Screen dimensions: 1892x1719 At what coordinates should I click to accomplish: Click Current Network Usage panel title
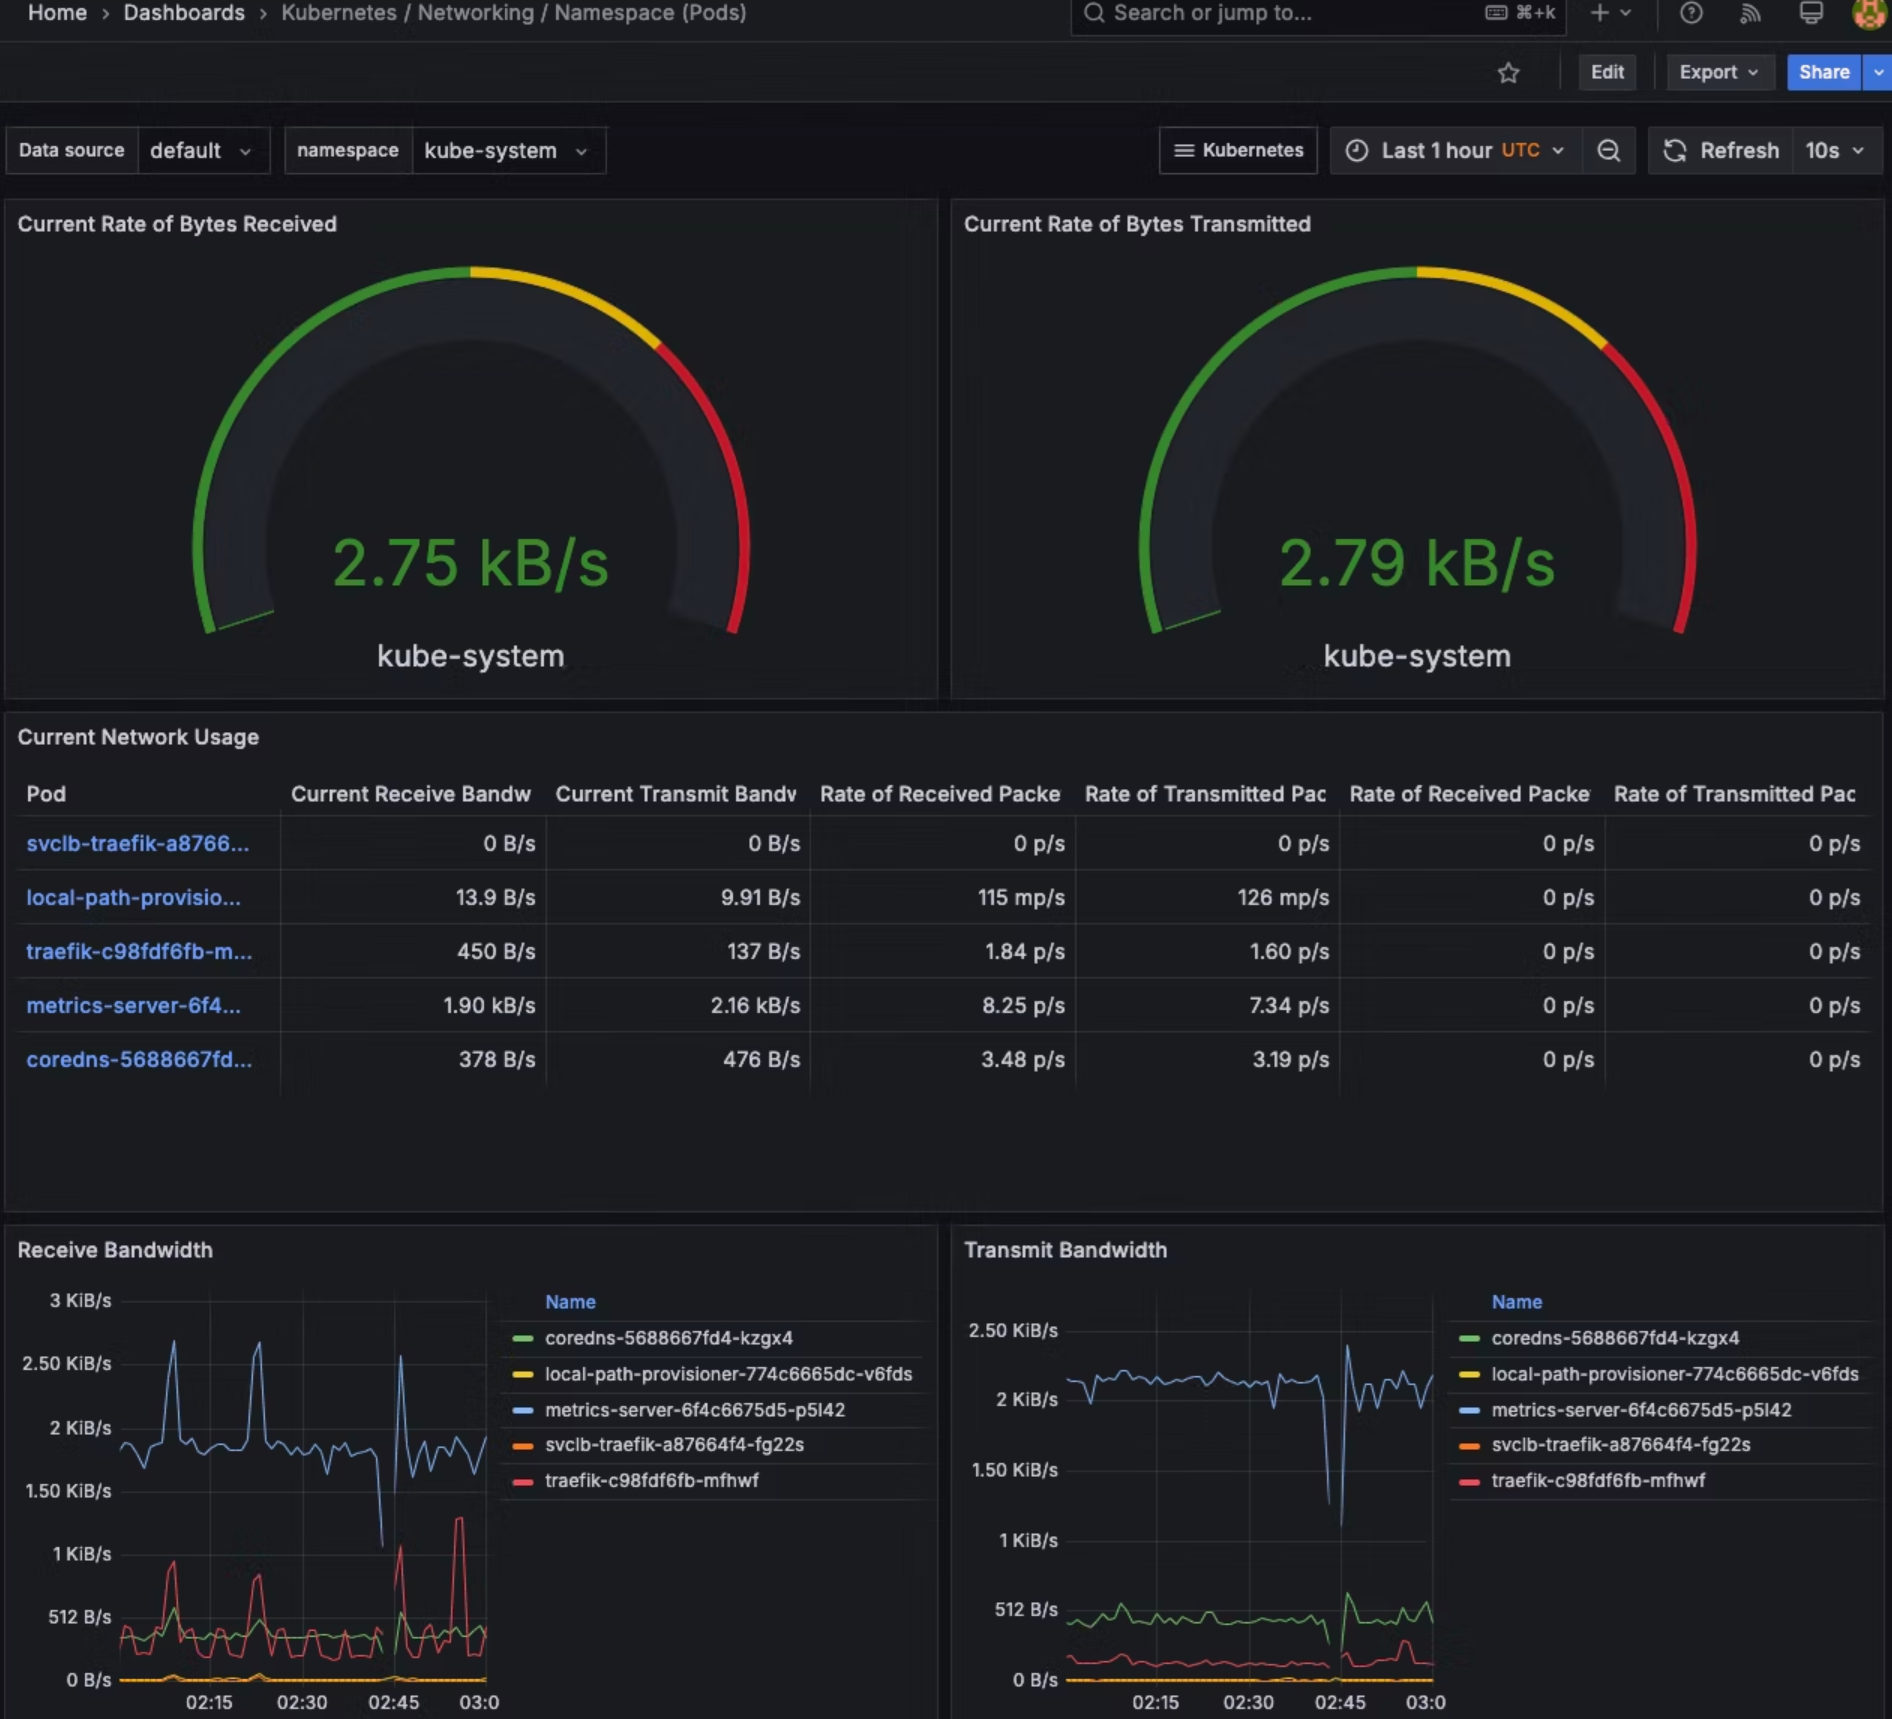pos(138,737)
